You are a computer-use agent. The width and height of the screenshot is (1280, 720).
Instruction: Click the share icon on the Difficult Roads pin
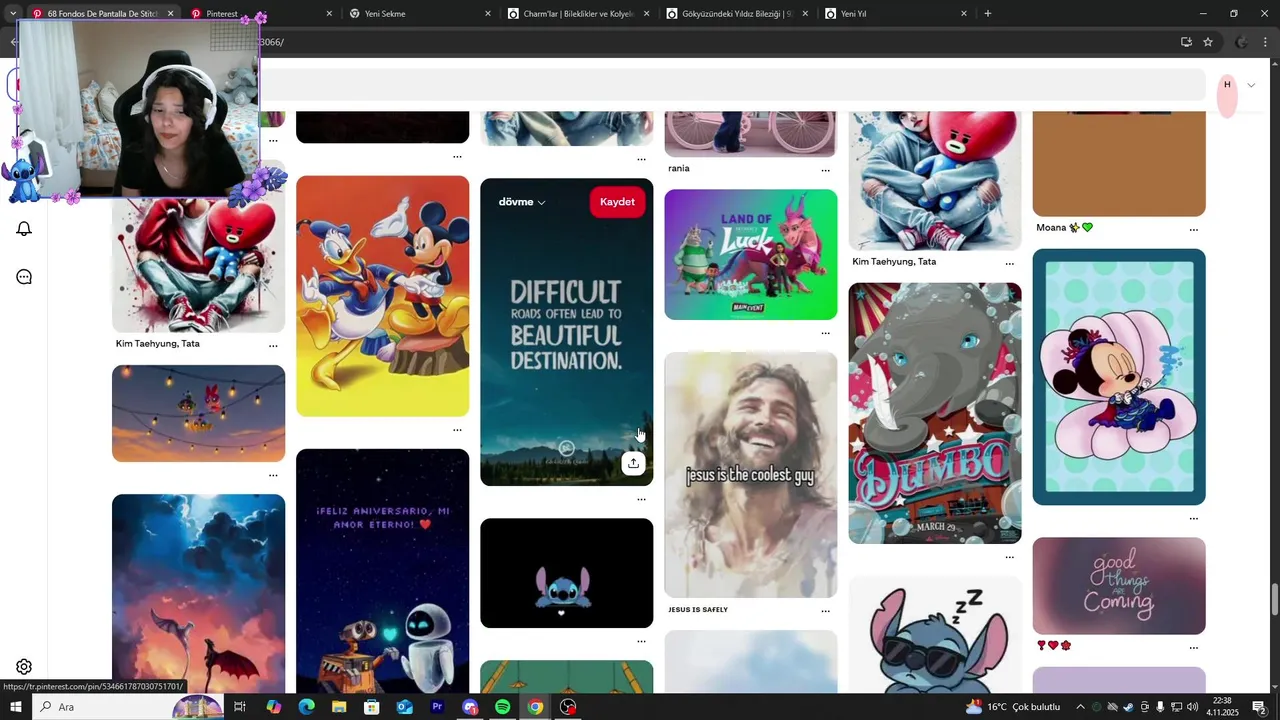click(633, 463)
